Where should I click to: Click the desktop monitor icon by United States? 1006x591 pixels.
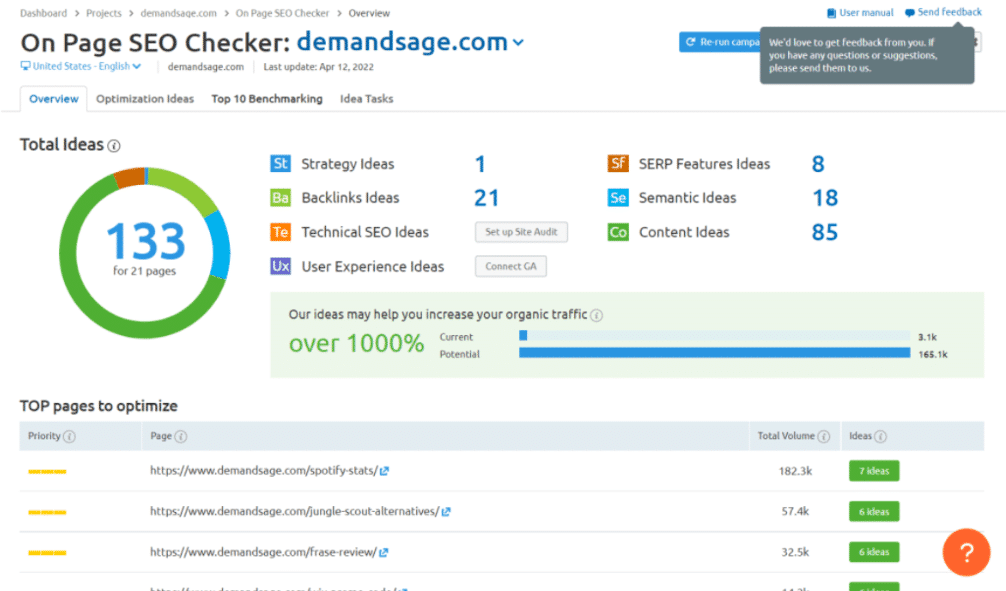point(25,66)
